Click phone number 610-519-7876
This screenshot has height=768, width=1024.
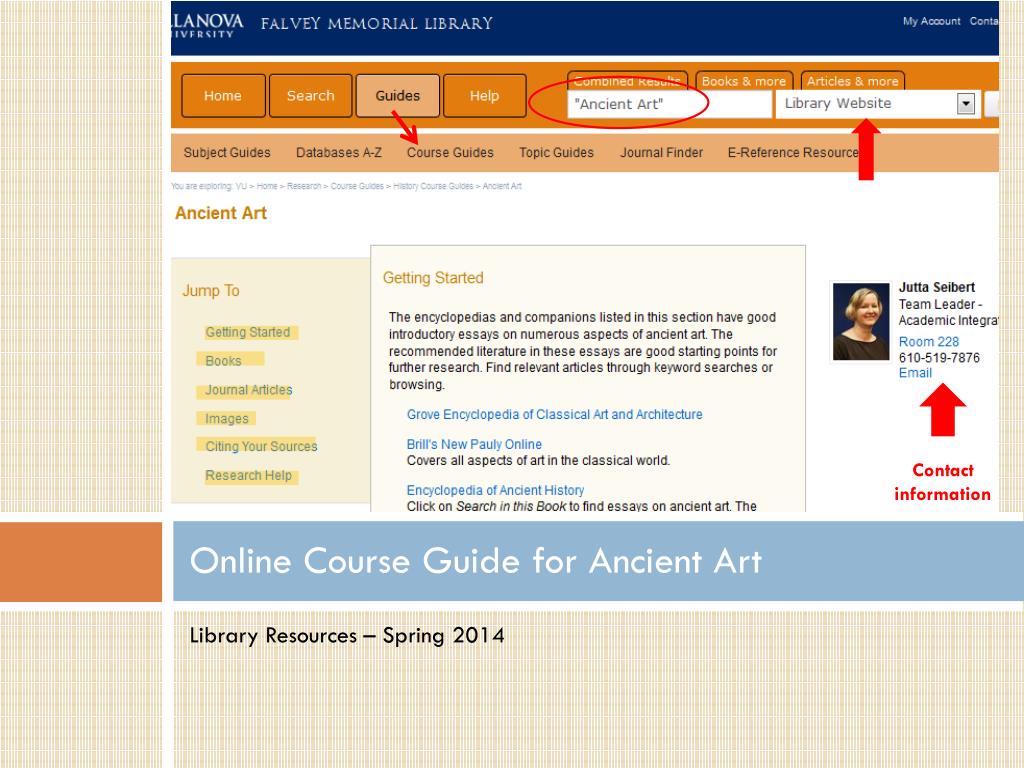point(939,358)
